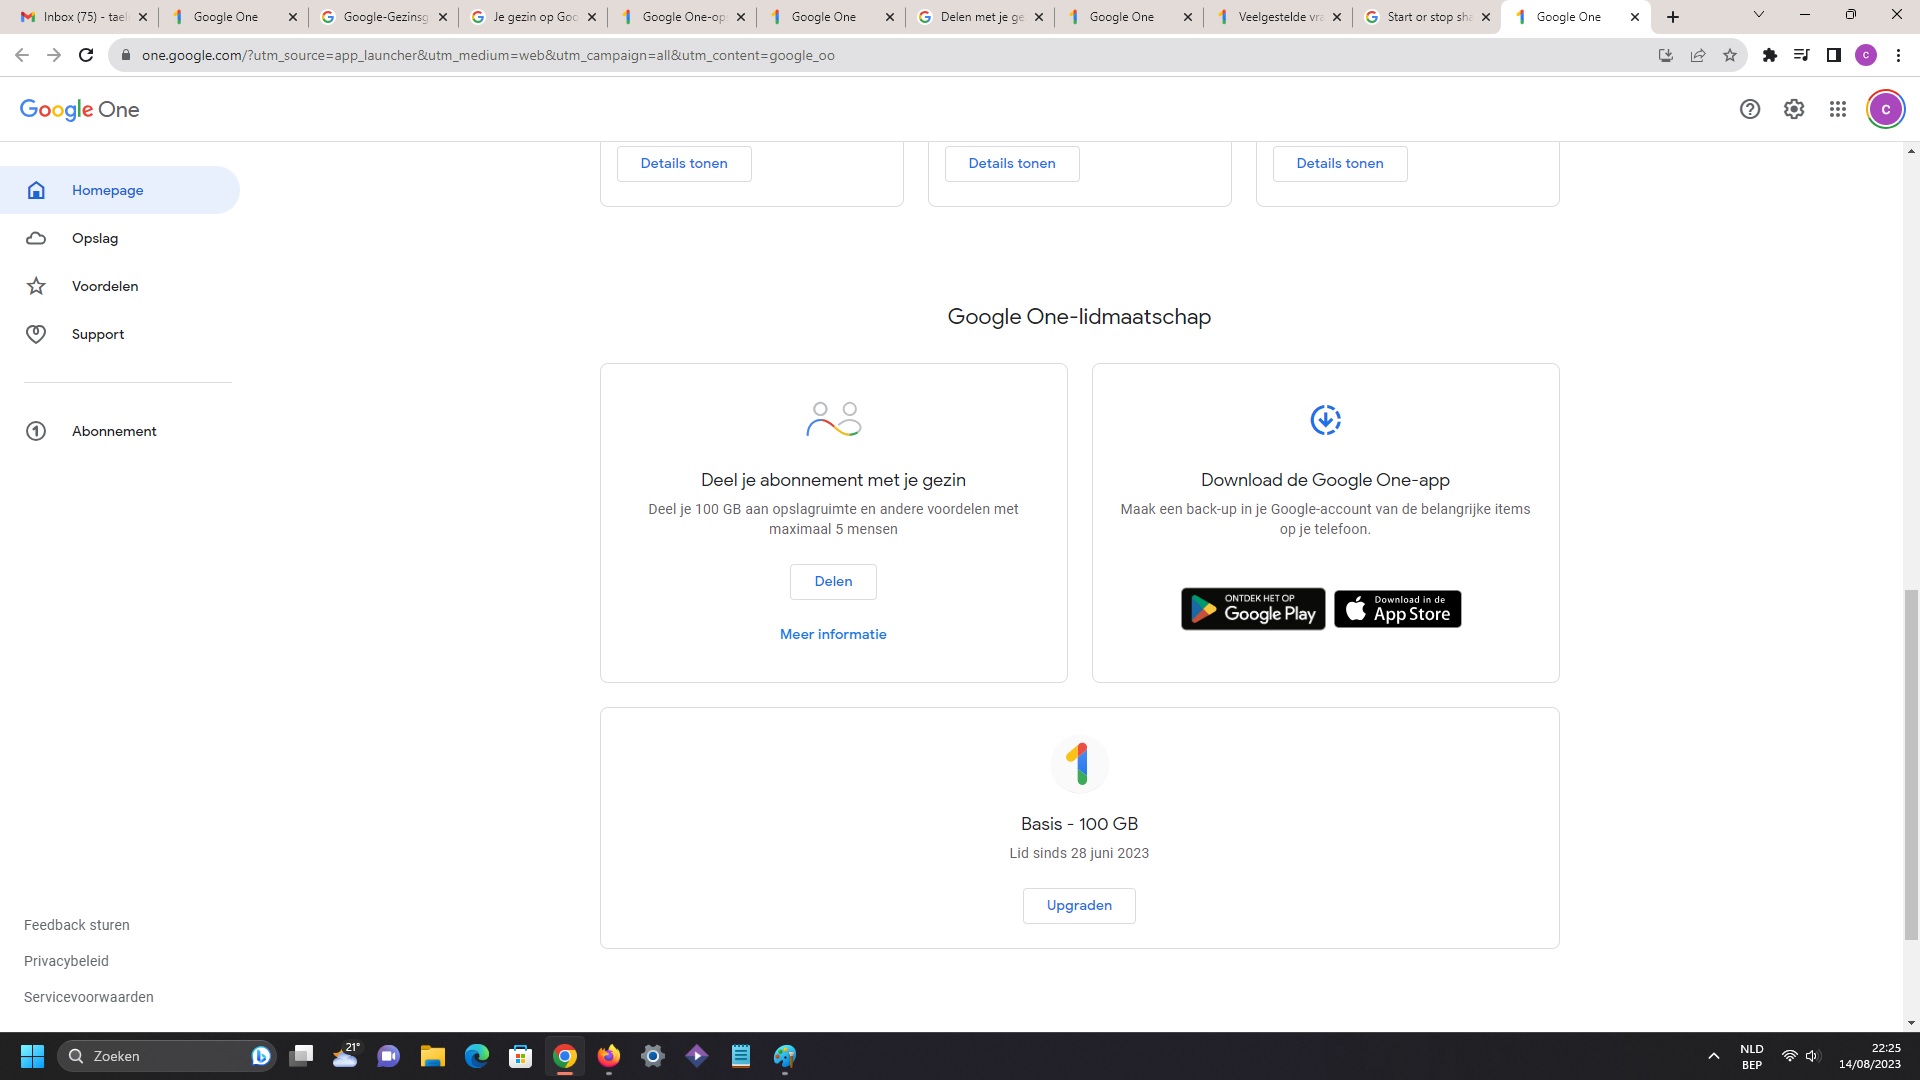Image resolution: width=1920 pixels, height=1080 pixels.
Task: Open the Google account avatar menu
Action: pyautogui.click(x=1885, y=110)
